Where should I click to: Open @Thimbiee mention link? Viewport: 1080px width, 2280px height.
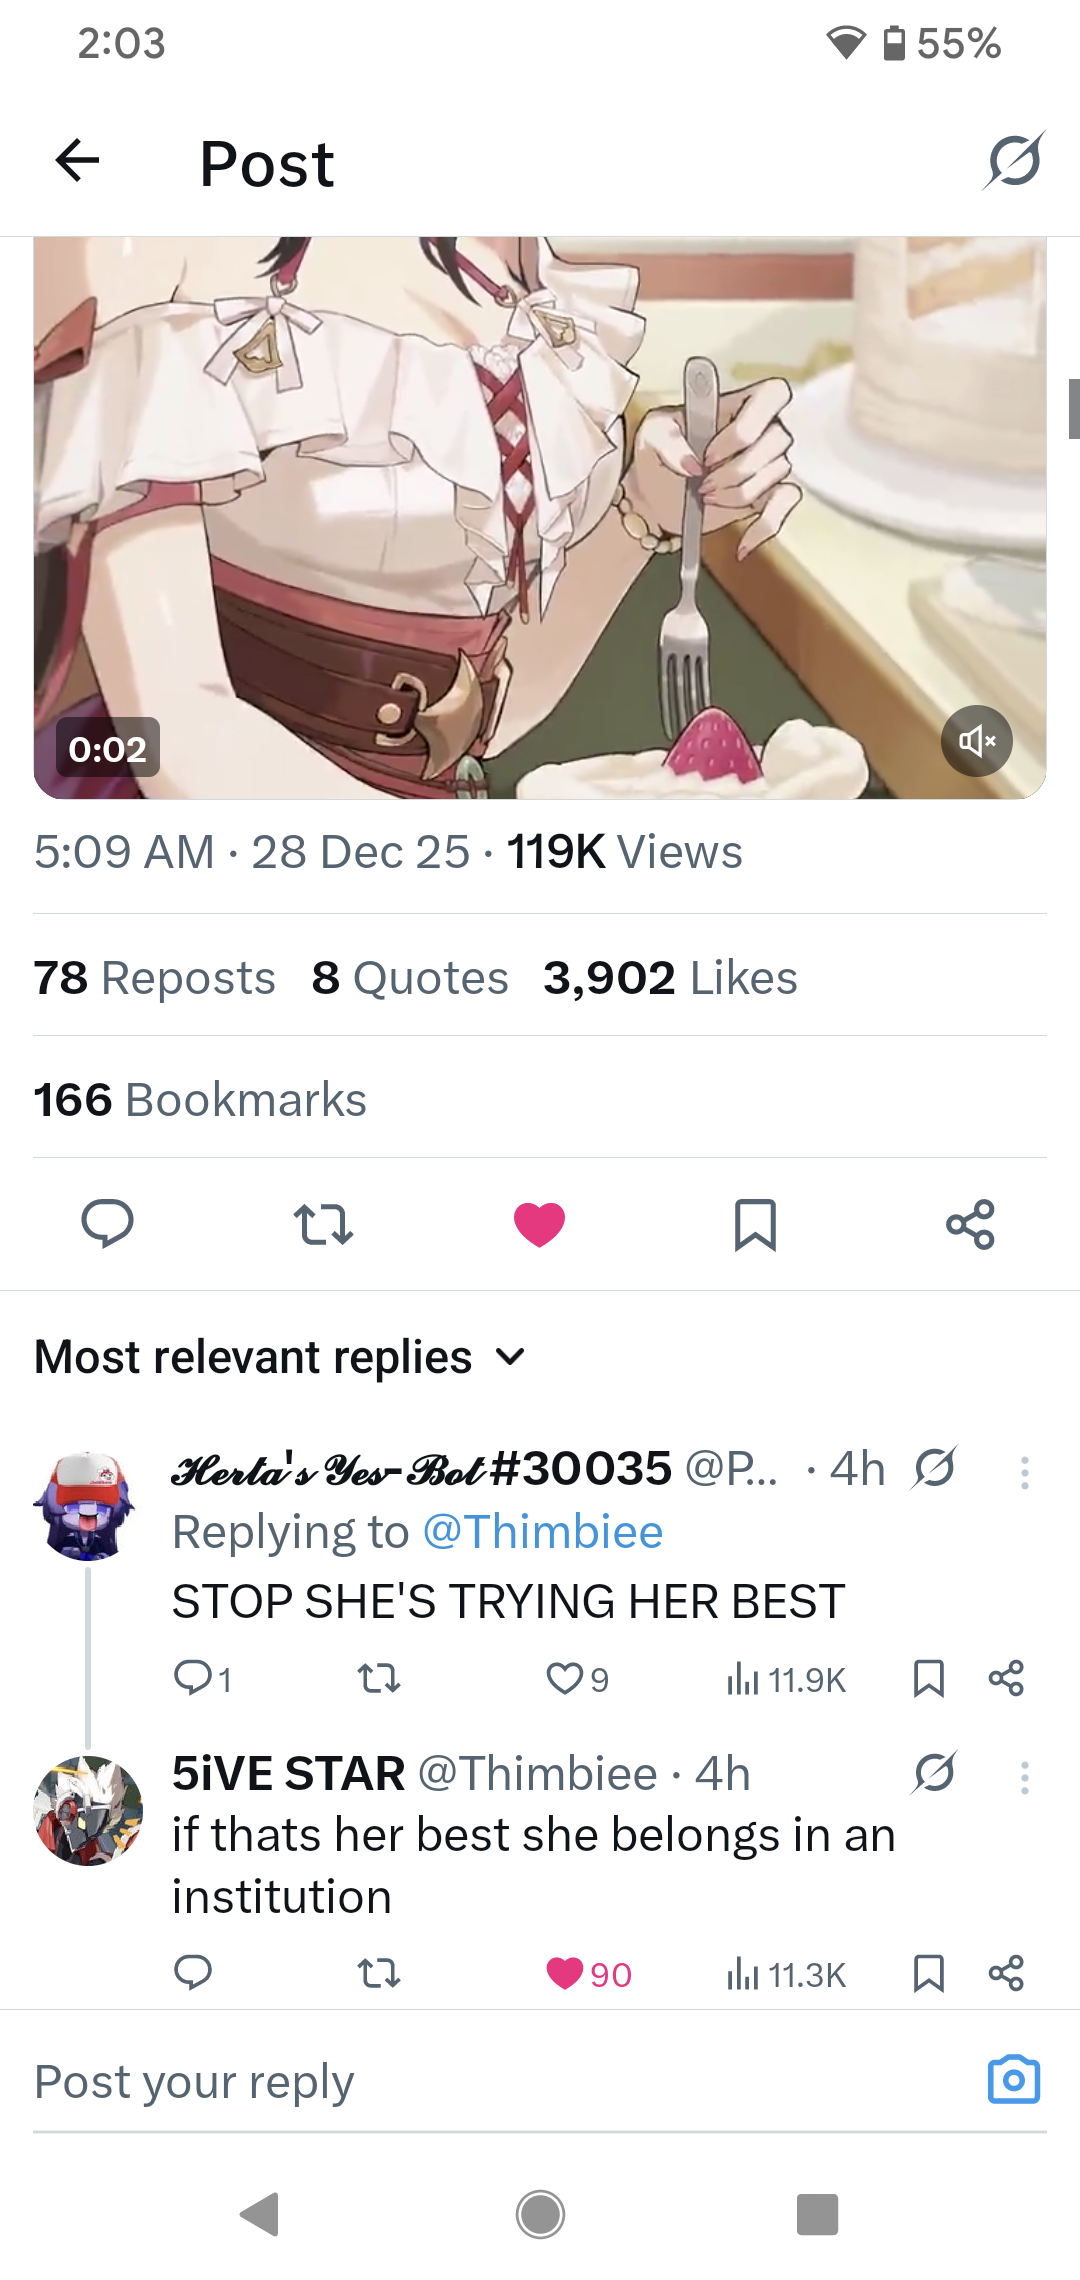[x=543, y=1532]
